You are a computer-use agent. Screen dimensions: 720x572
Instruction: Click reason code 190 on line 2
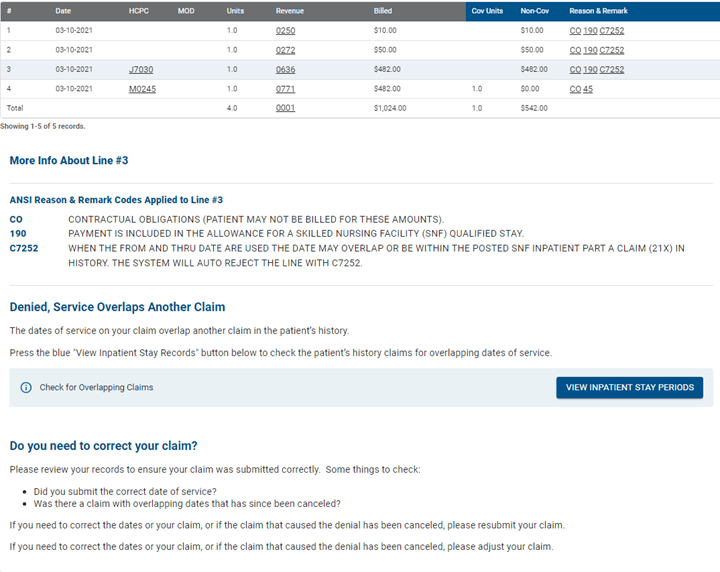point(590,50)
